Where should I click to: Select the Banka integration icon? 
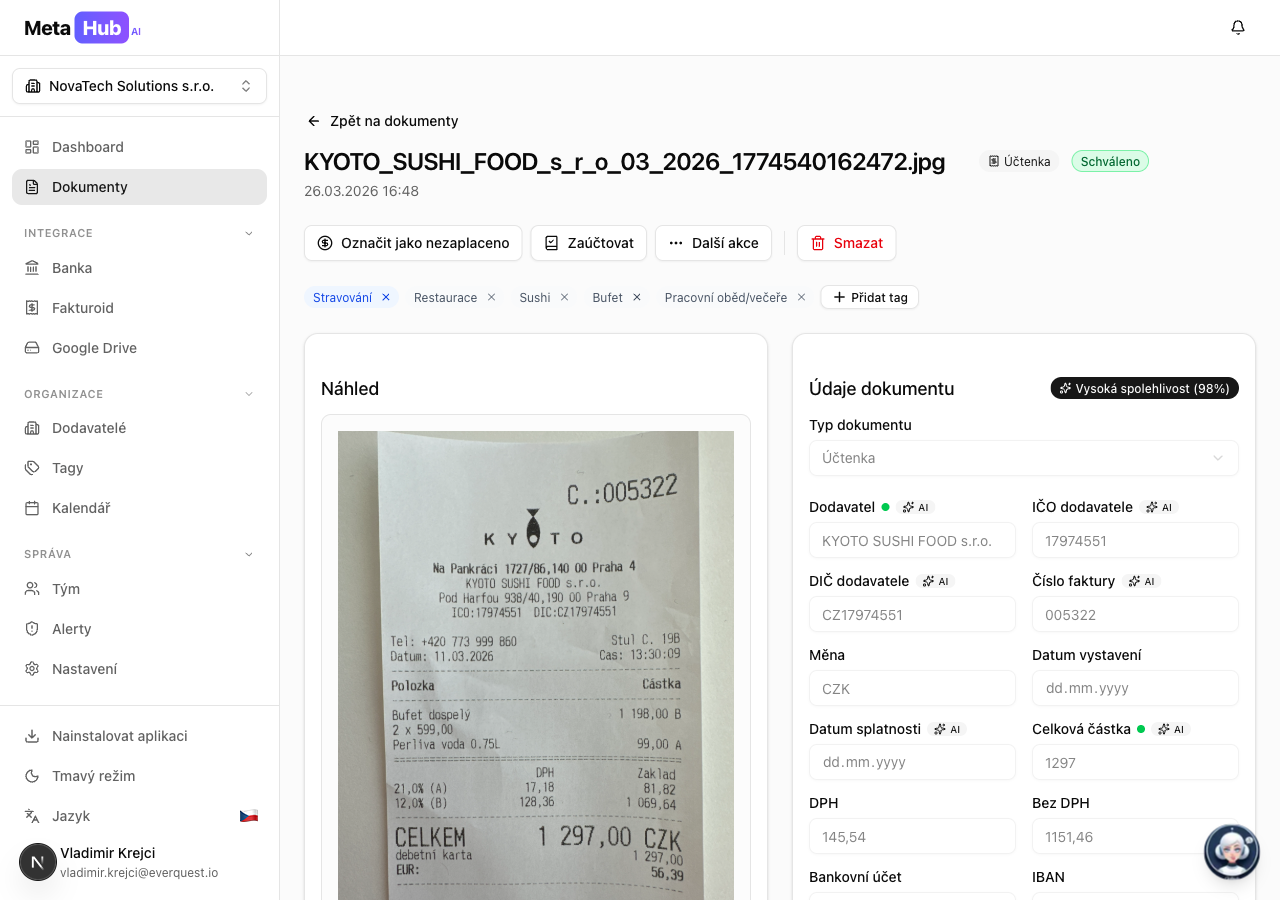click(x=30, y=267)
